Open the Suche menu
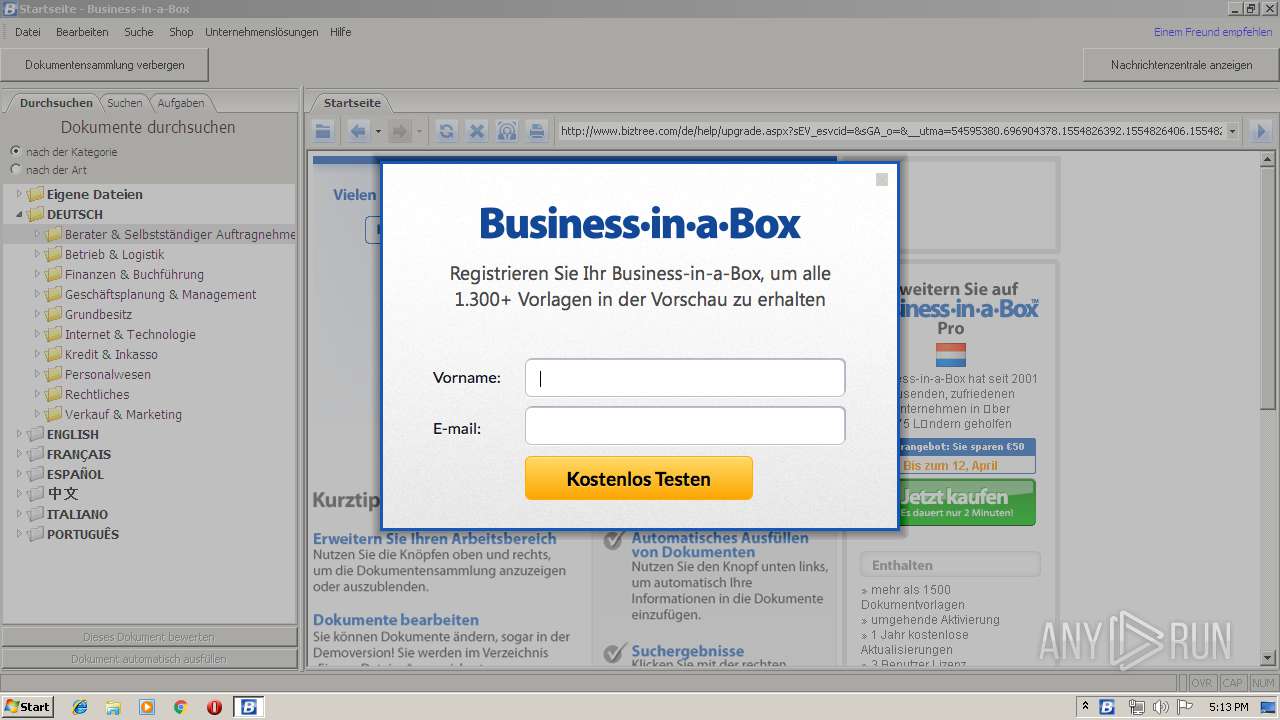Image resolution: width=1280 pixels, height=720 pixels. pyautogui.click(x=139, y=32)
